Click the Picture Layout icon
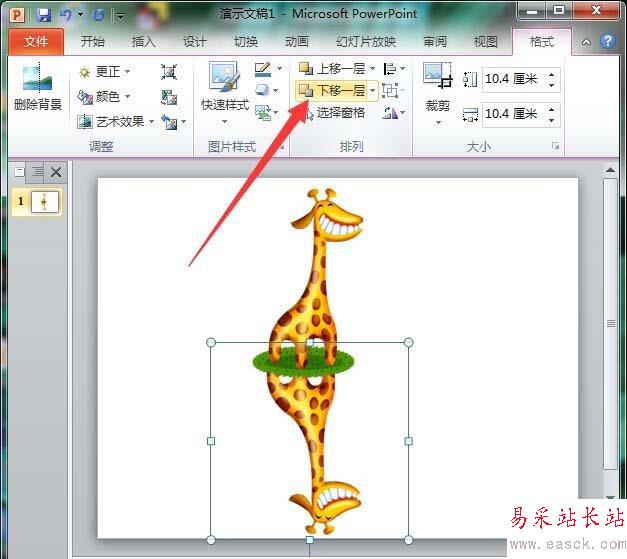The height and width of the screenshot is (559, 627). (263, 112)
